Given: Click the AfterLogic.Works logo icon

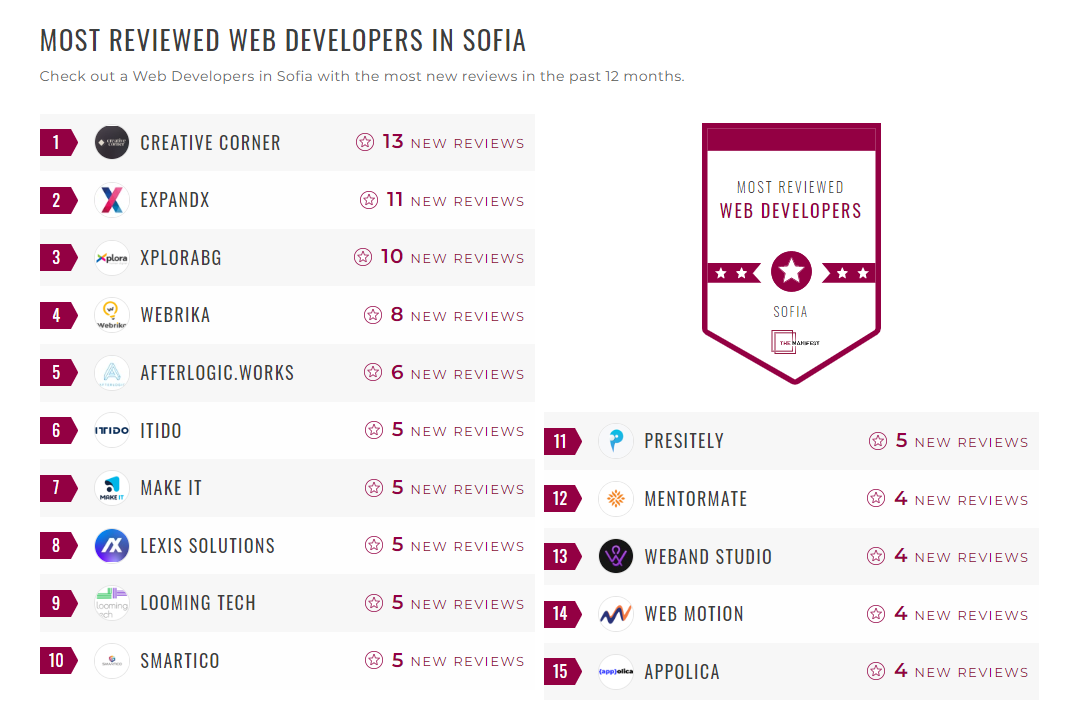Looking at the screenshot, I should click(112, 372).
